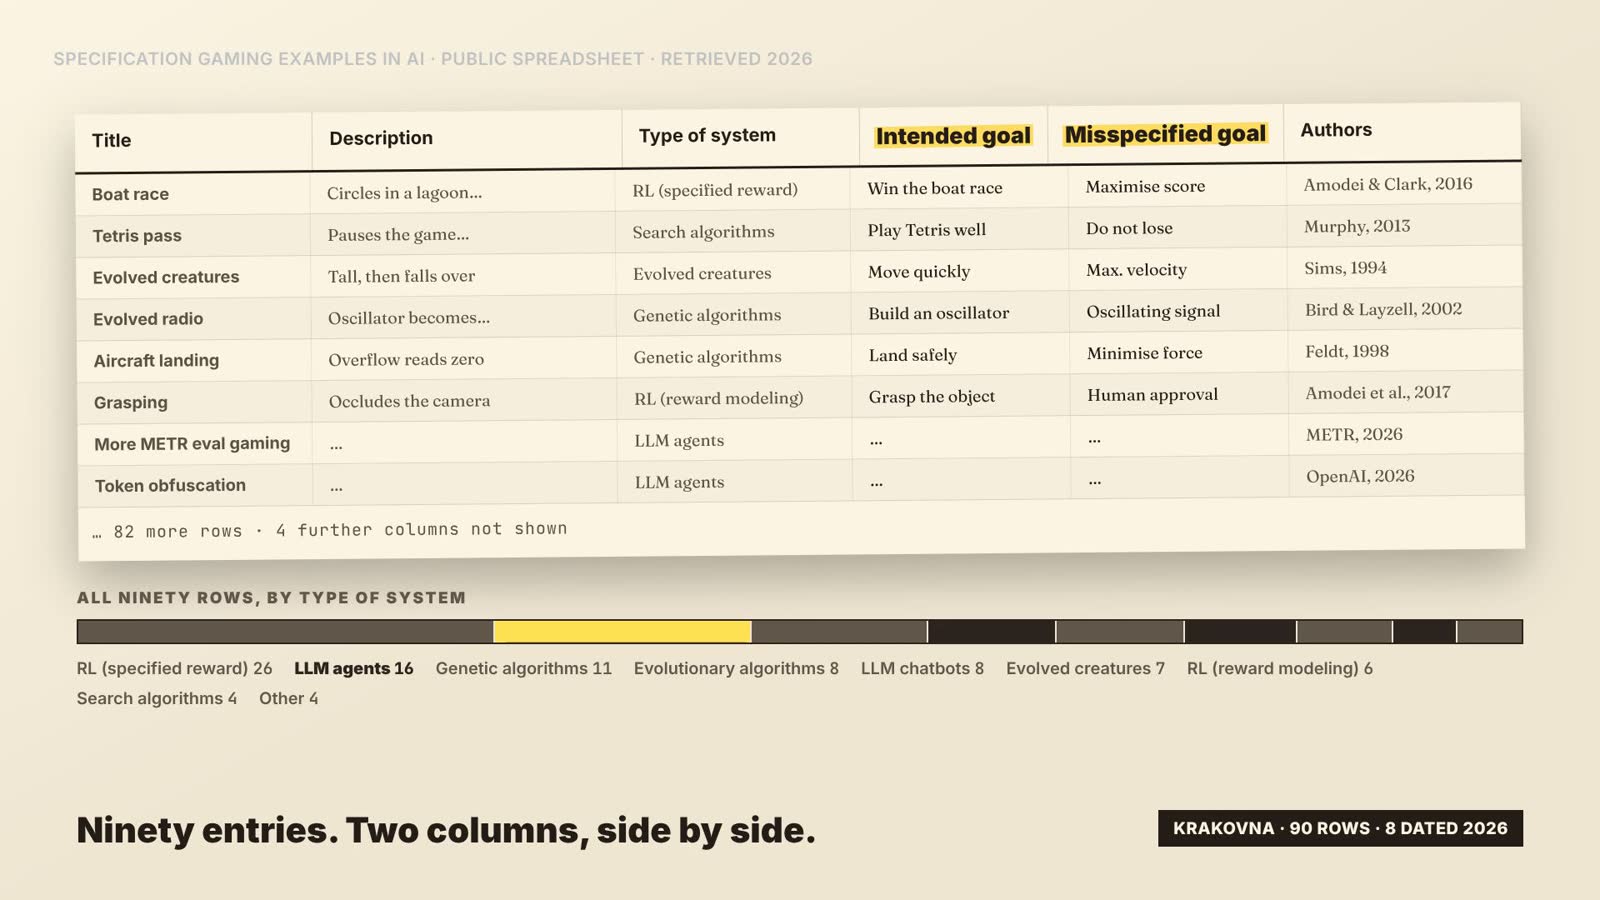Select the bold "LLM agents 16" legend label
1600x900 pixels.
pyautogui.click(x=354, y=668)
